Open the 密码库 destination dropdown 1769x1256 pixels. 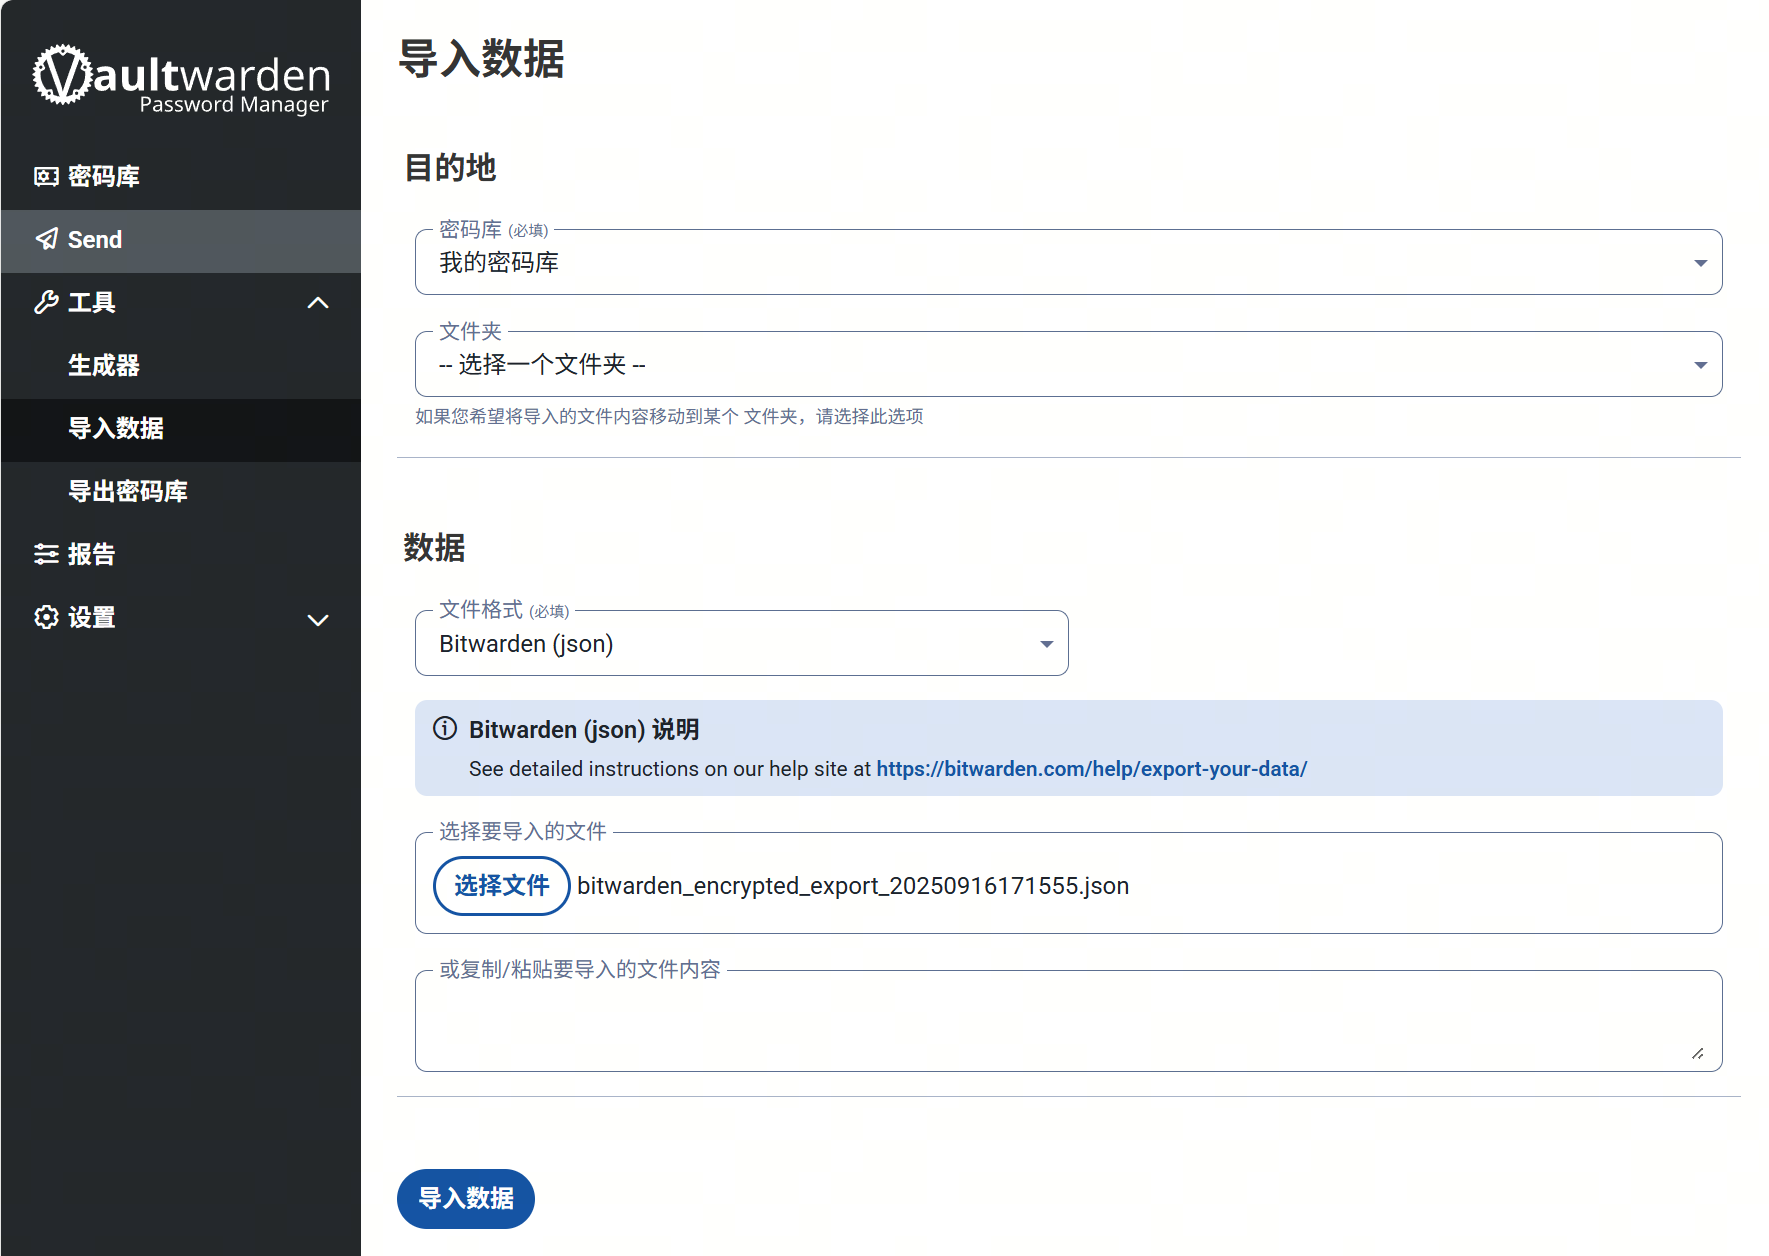[x=1067, y=263]
